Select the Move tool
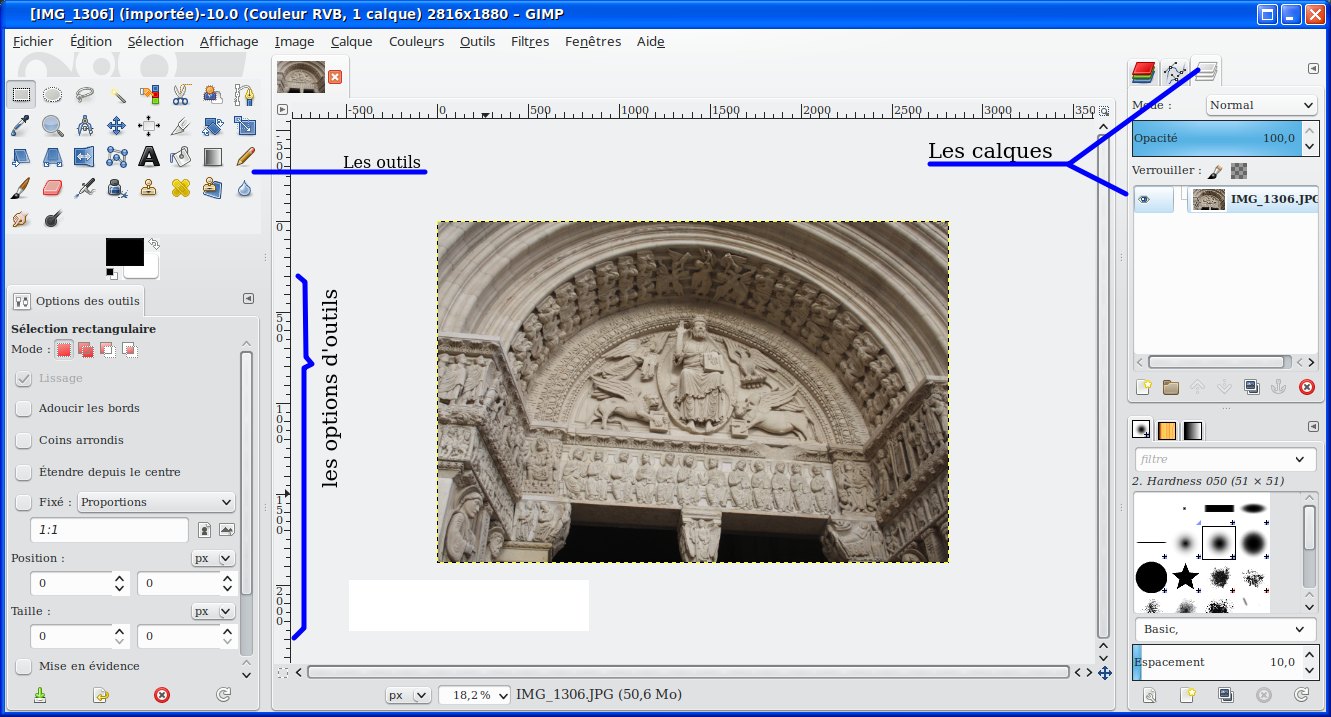 [x=117, y=126]
